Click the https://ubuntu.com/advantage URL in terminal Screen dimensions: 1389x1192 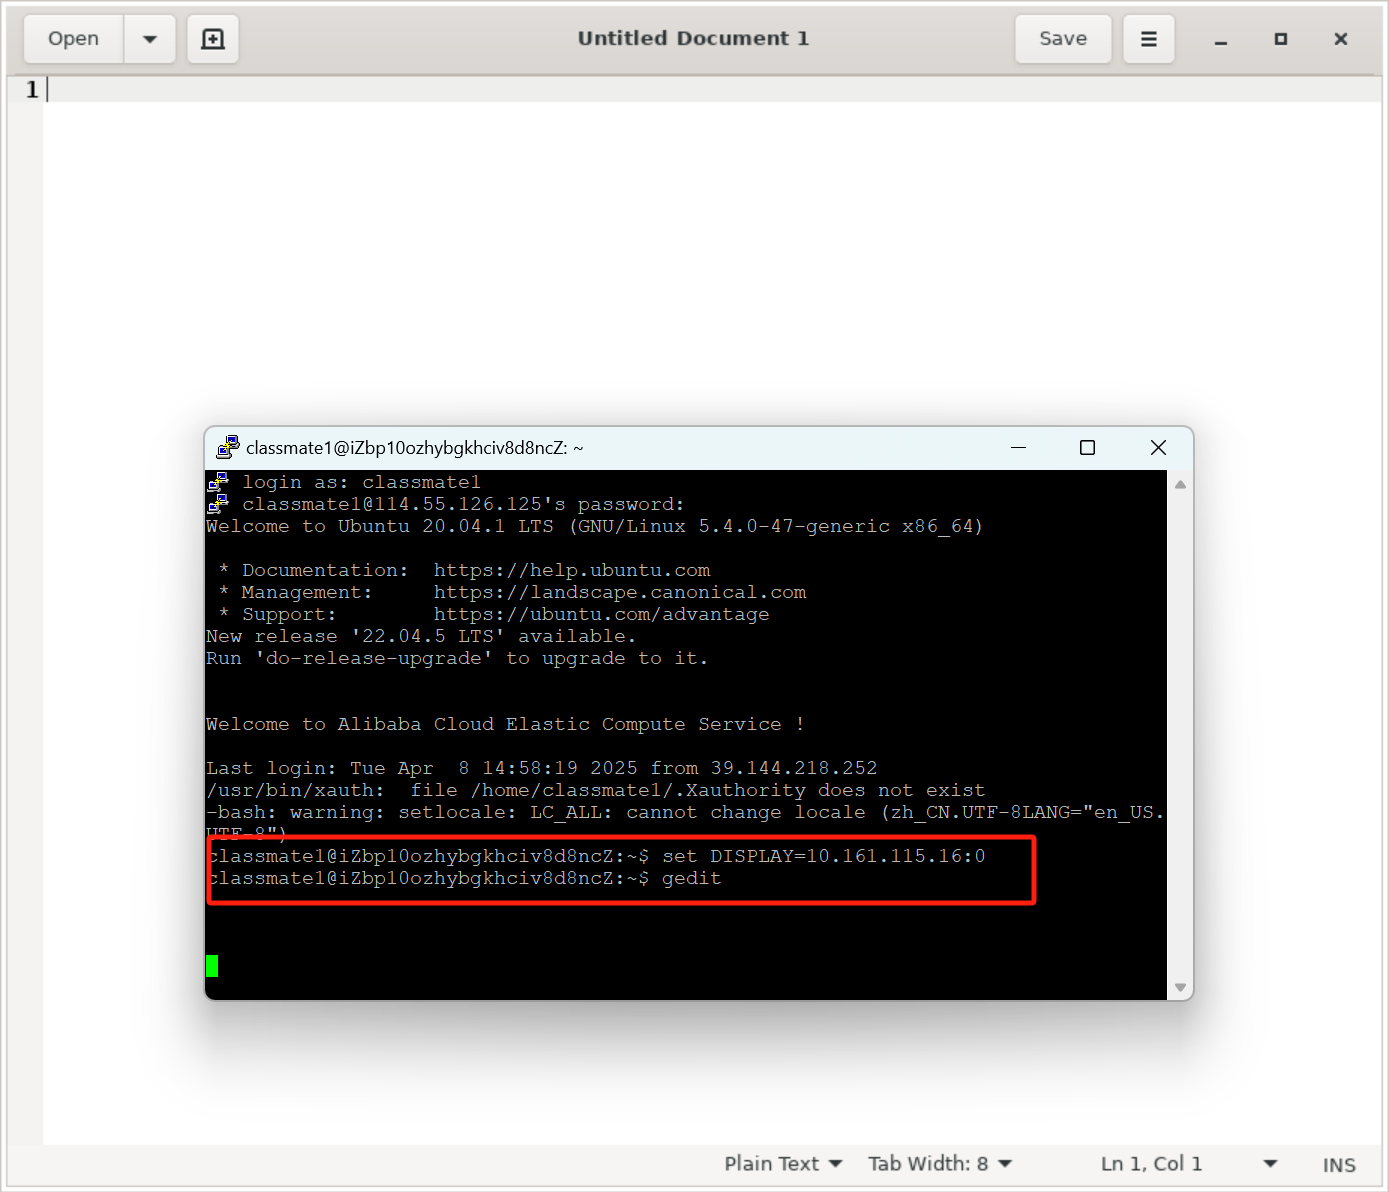coord(602,614)
